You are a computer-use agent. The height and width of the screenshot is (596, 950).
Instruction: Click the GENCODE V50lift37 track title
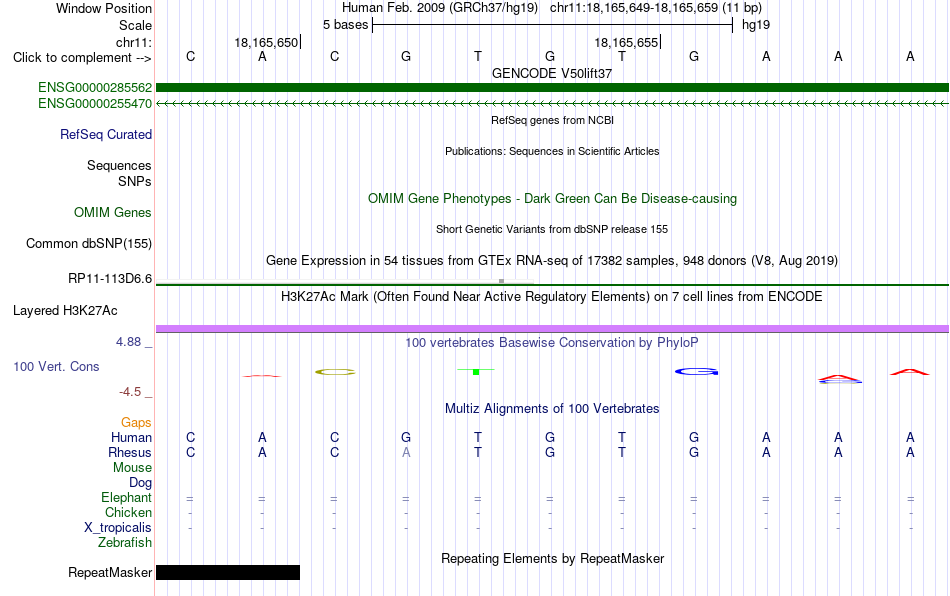pyautogui.click(x=552, y=73)
